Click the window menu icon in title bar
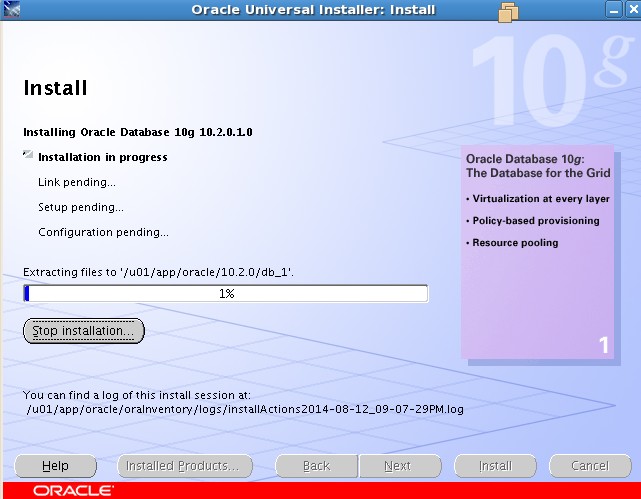Viewport: 641px width, 499px height. pyautogui.click(x=11, y=9)
